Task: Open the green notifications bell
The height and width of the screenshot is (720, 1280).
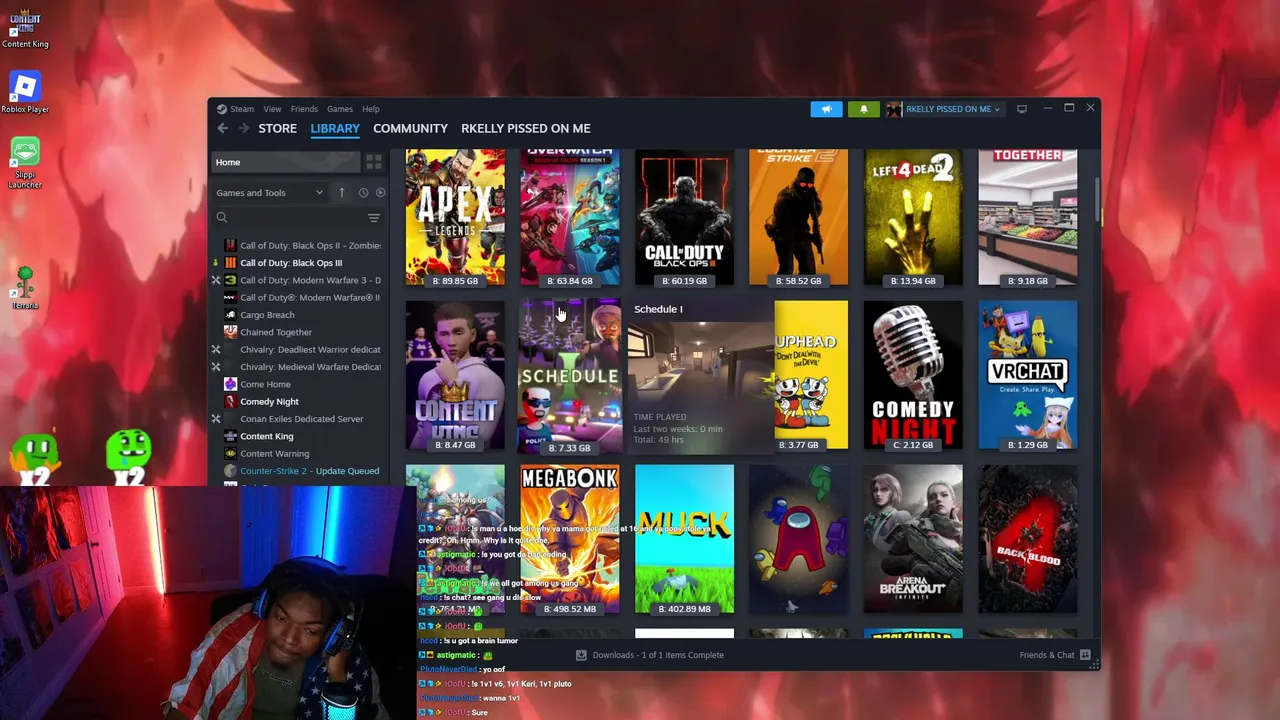Action: [864, 109]
